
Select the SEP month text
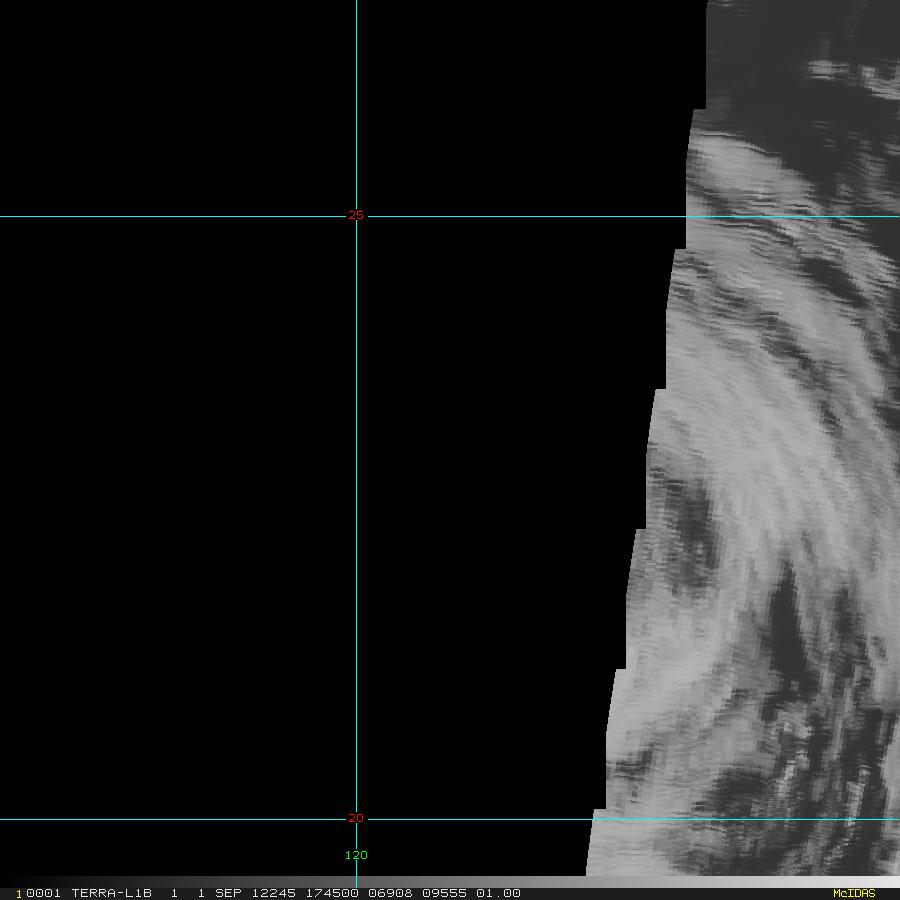click(228, 893)
